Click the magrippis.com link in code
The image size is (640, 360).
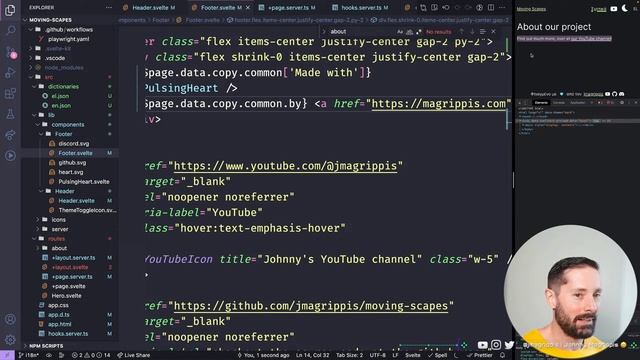coord(438,104)
